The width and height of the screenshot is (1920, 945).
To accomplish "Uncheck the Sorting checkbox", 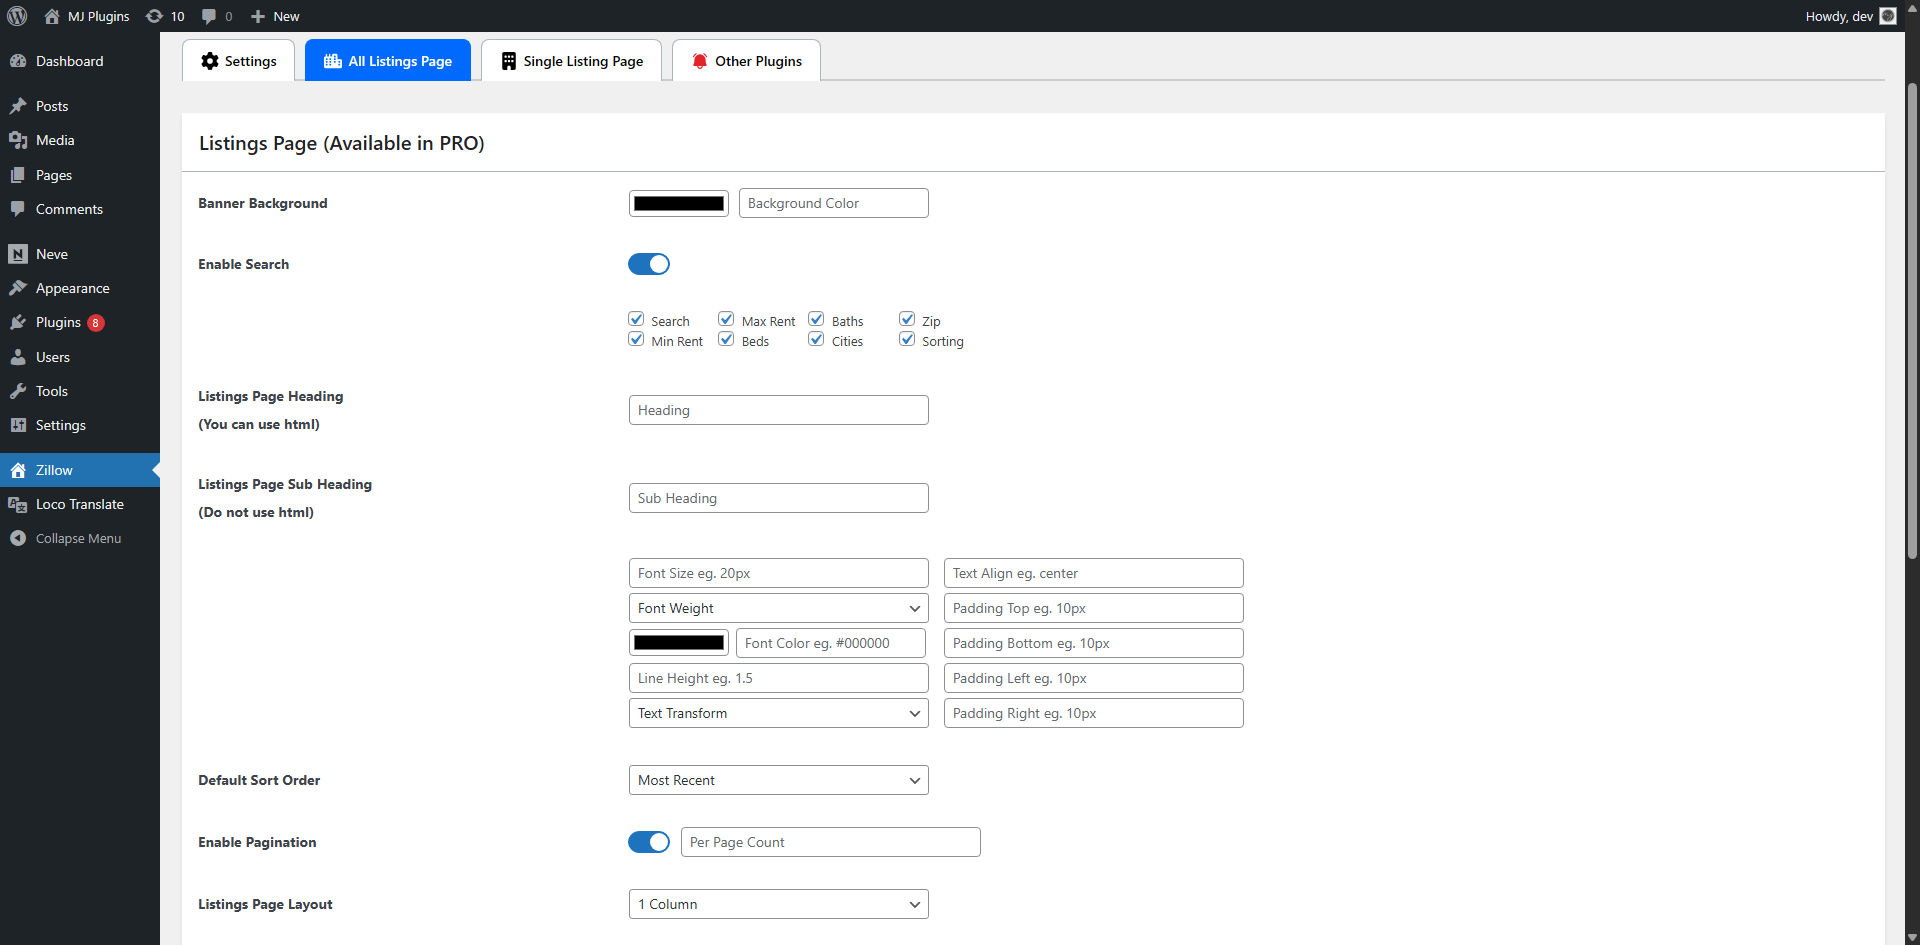I will (907, 339).
